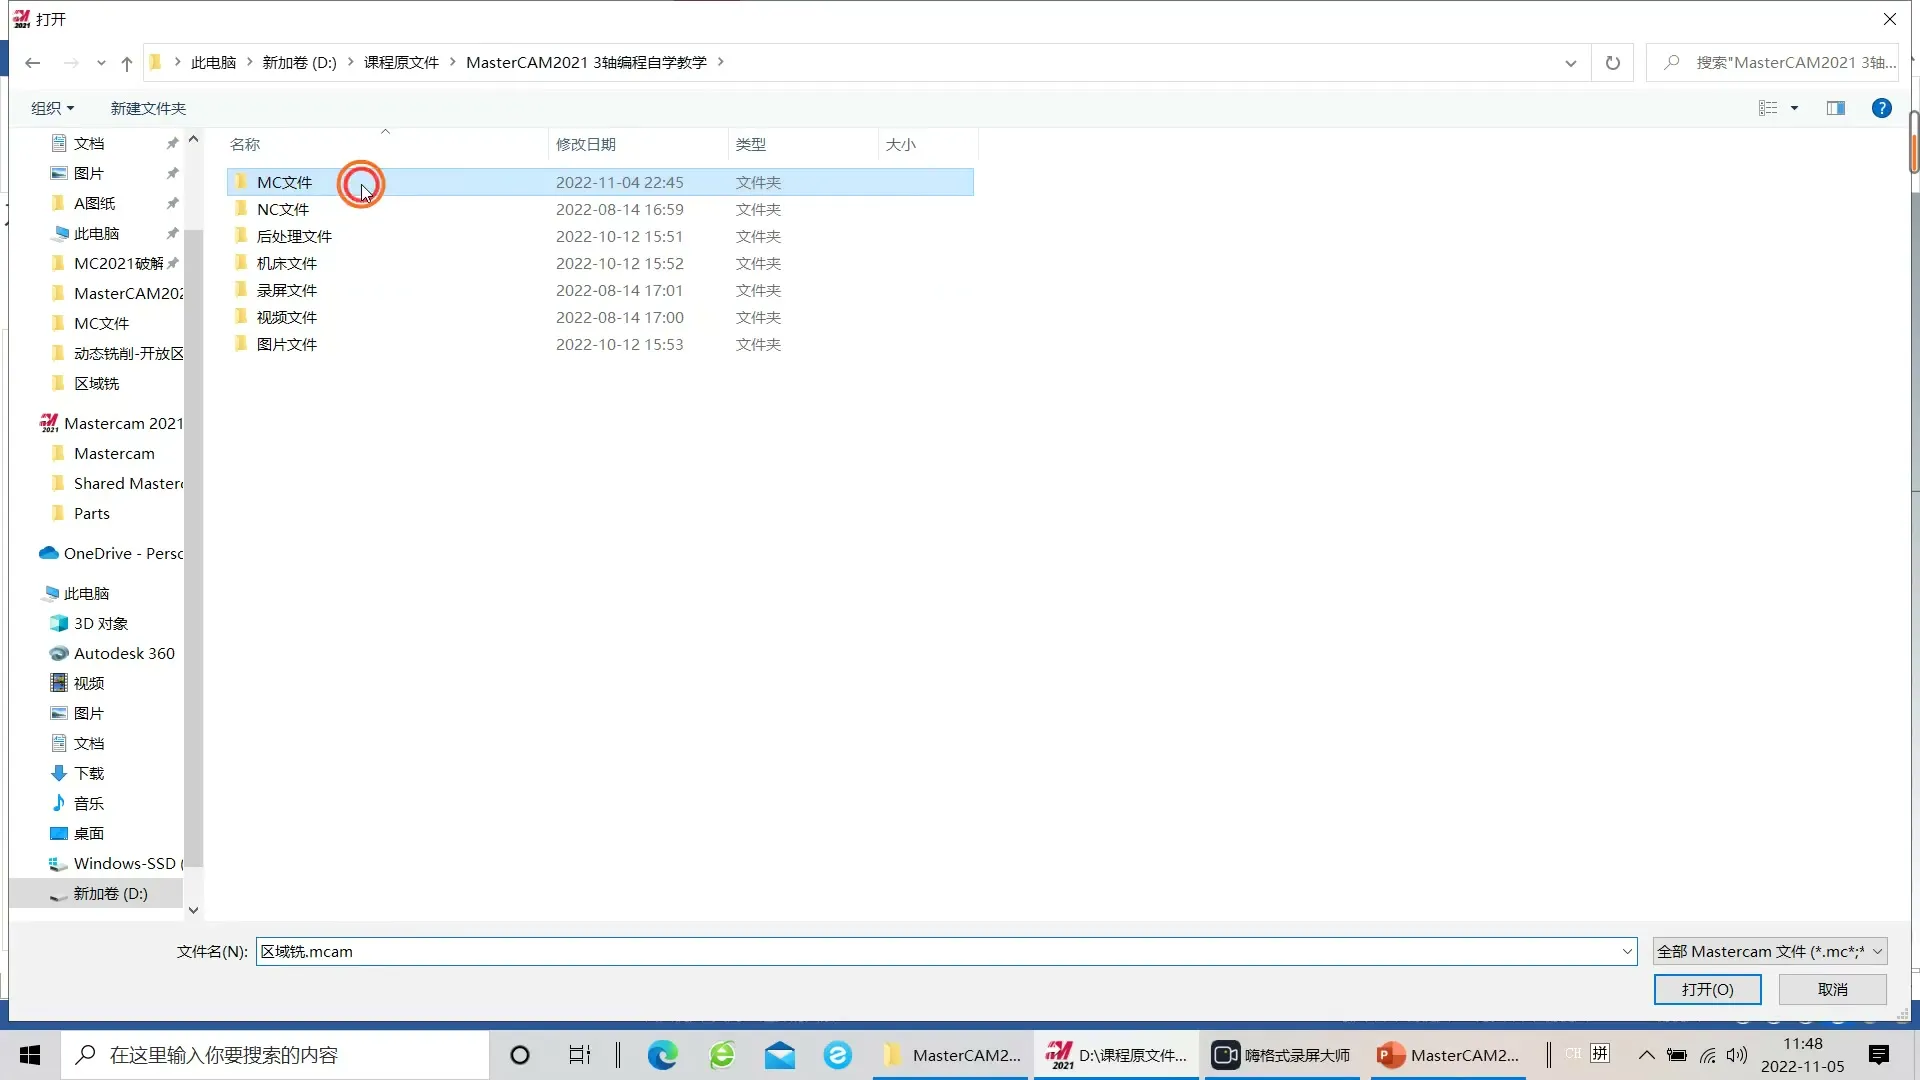Go up one folder level
1920x1080 pixels.
tap(126, 63)
